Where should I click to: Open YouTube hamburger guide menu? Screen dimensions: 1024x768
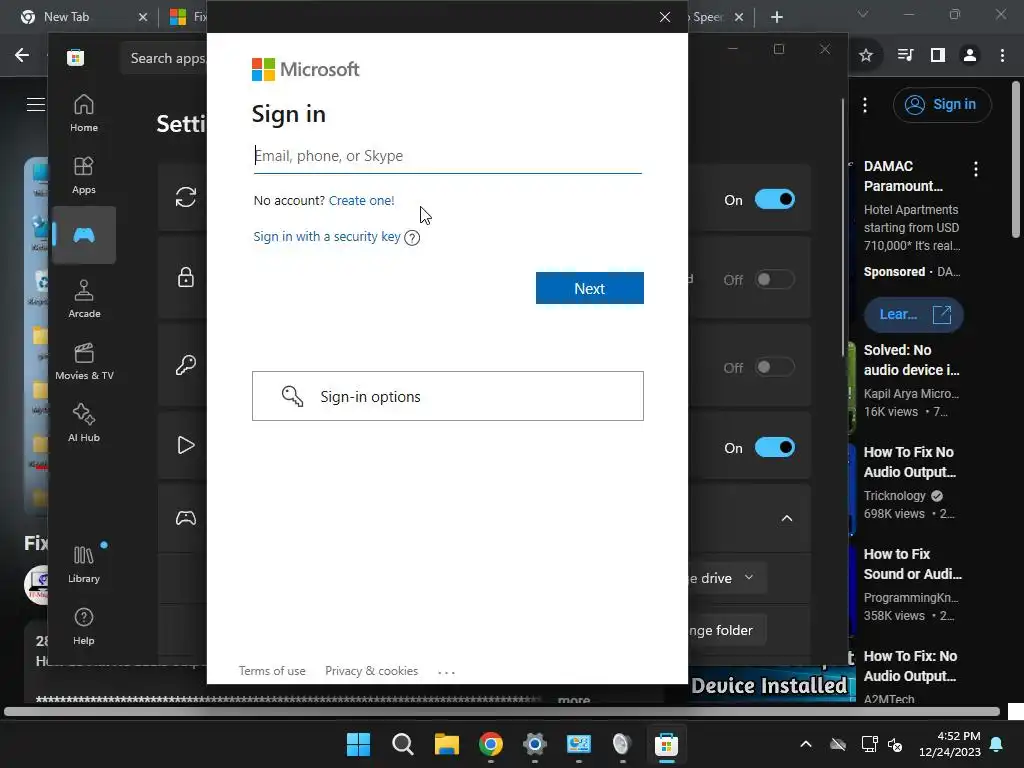coord(36,104)
